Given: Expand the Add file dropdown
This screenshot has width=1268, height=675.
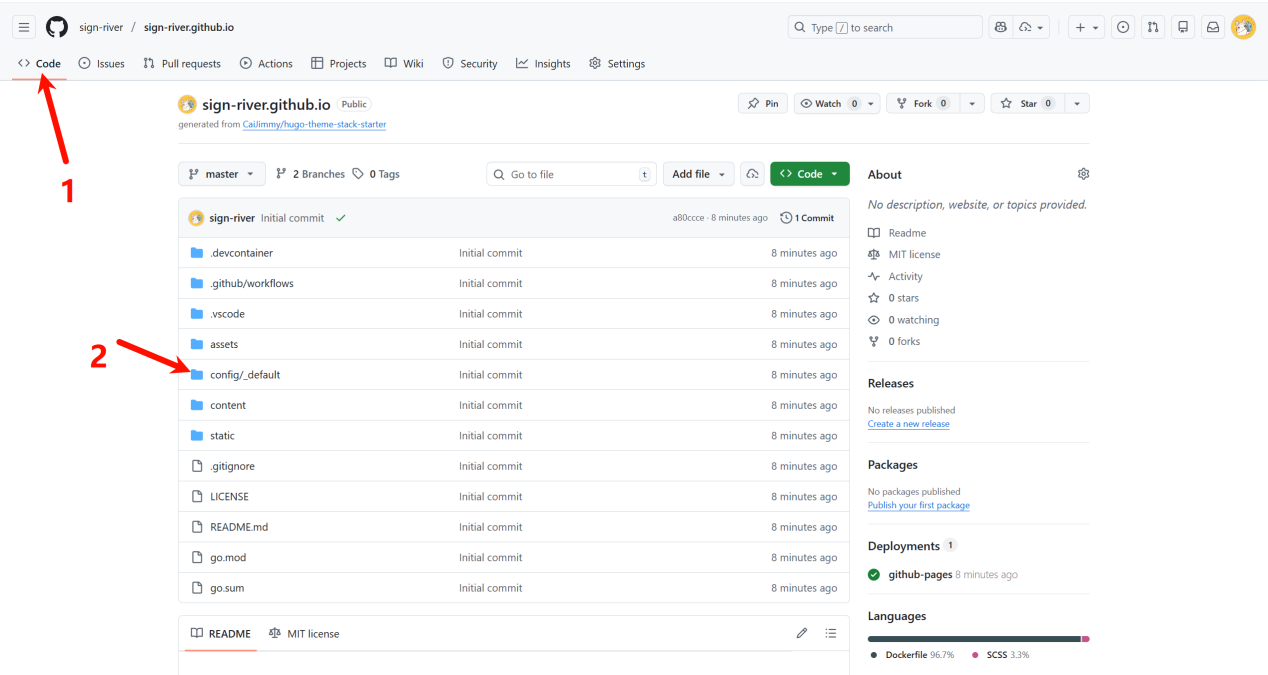Looking at the screenshot, I should point(698,174).
